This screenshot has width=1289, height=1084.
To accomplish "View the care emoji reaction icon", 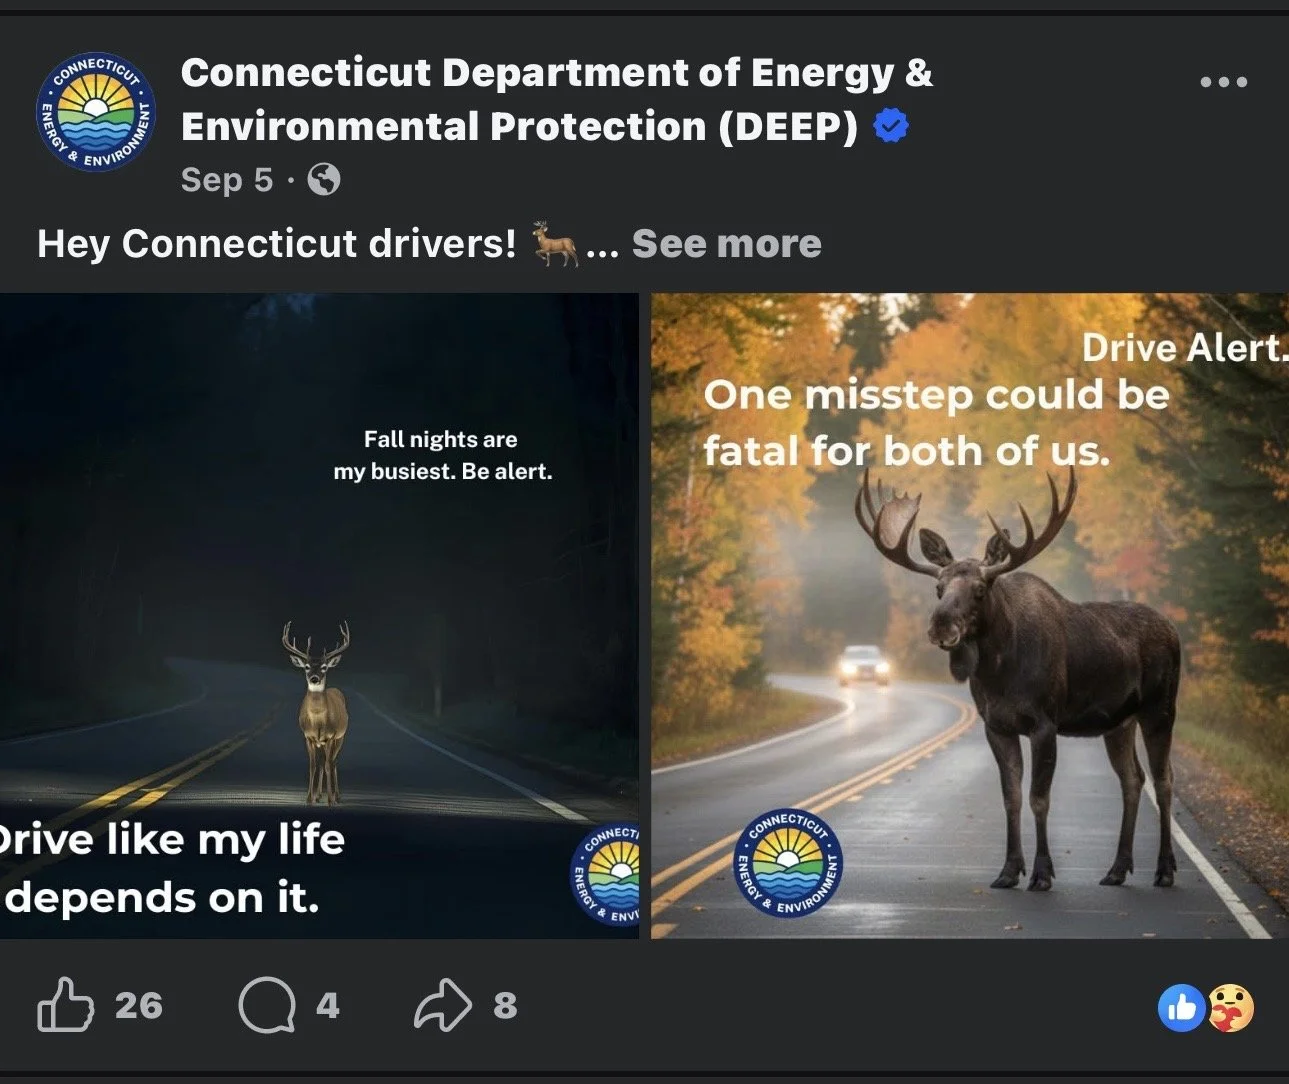I will point(1231,1008).
